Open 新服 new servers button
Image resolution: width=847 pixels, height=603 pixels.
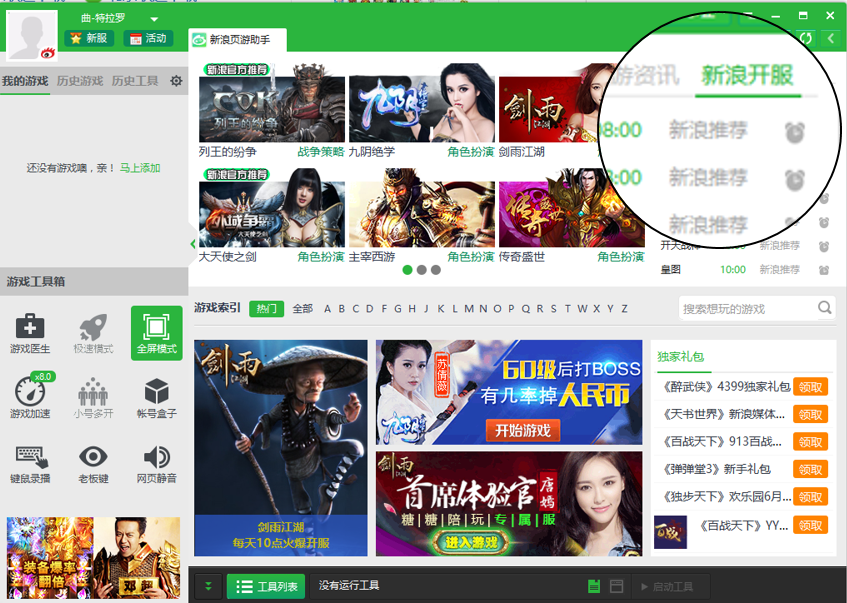coord(89,38)
